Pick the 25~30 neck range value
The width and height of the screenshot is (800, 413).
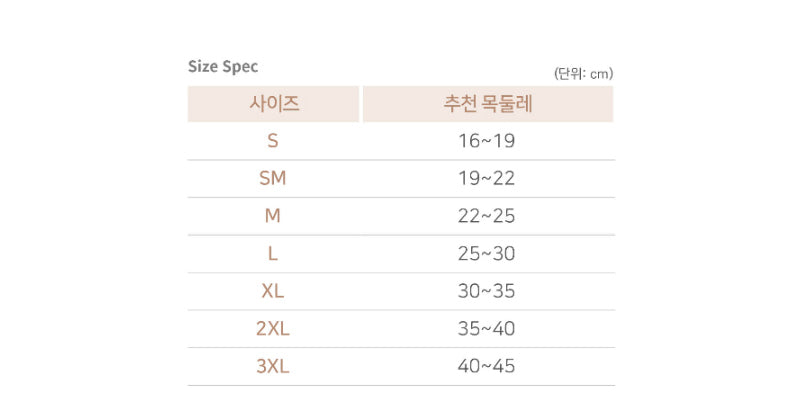[x=486, y=254]
